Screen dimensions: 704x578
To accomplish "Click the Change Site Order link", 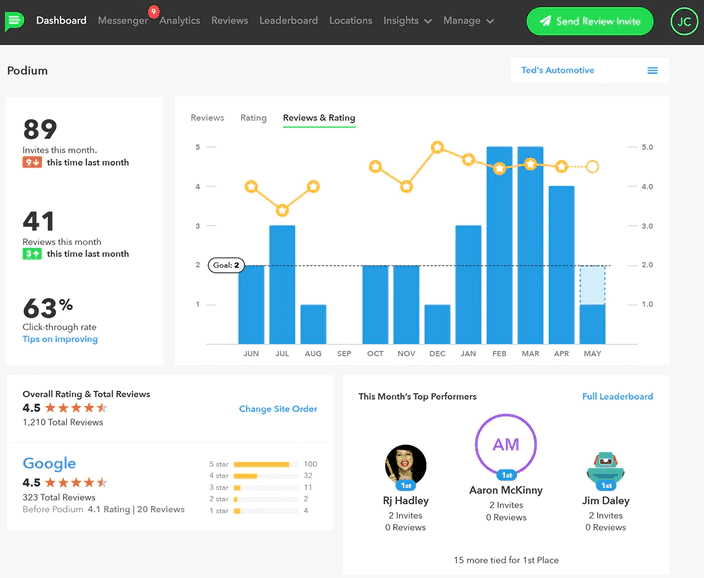I will point(278,409).
